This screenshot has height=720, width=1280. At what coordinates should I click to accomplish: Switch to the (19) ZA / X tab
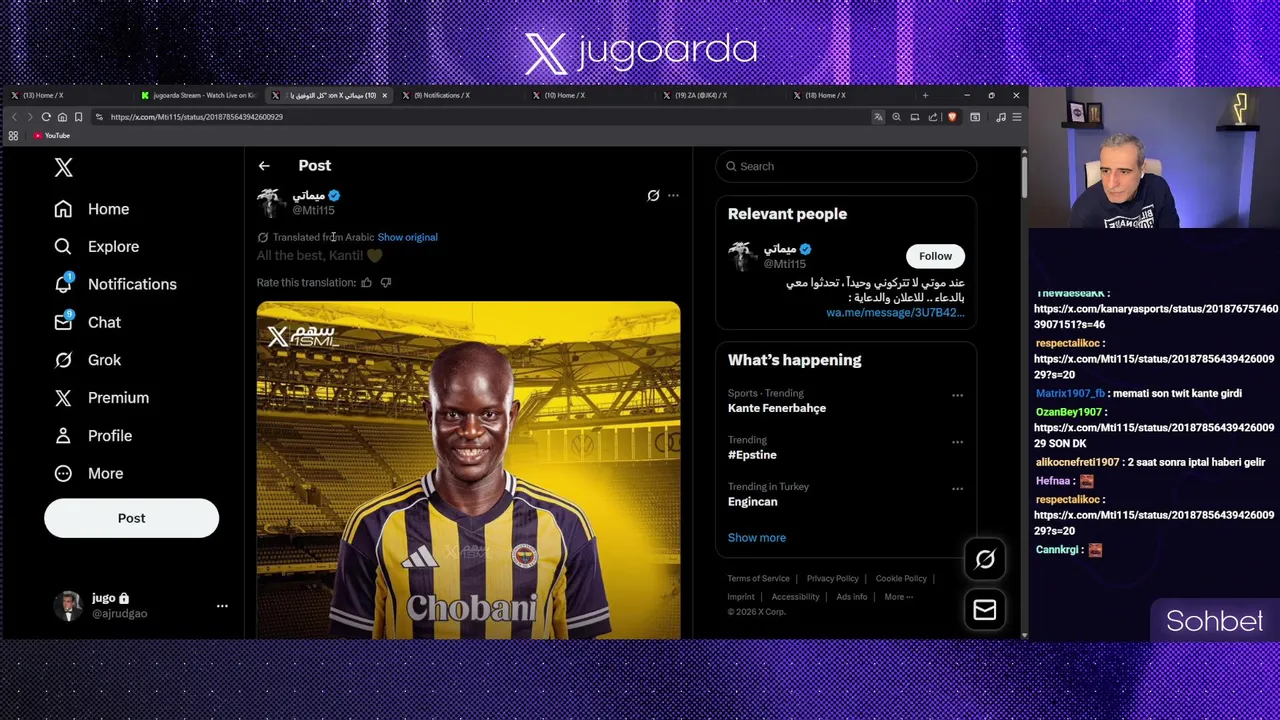tap(700, 95)
